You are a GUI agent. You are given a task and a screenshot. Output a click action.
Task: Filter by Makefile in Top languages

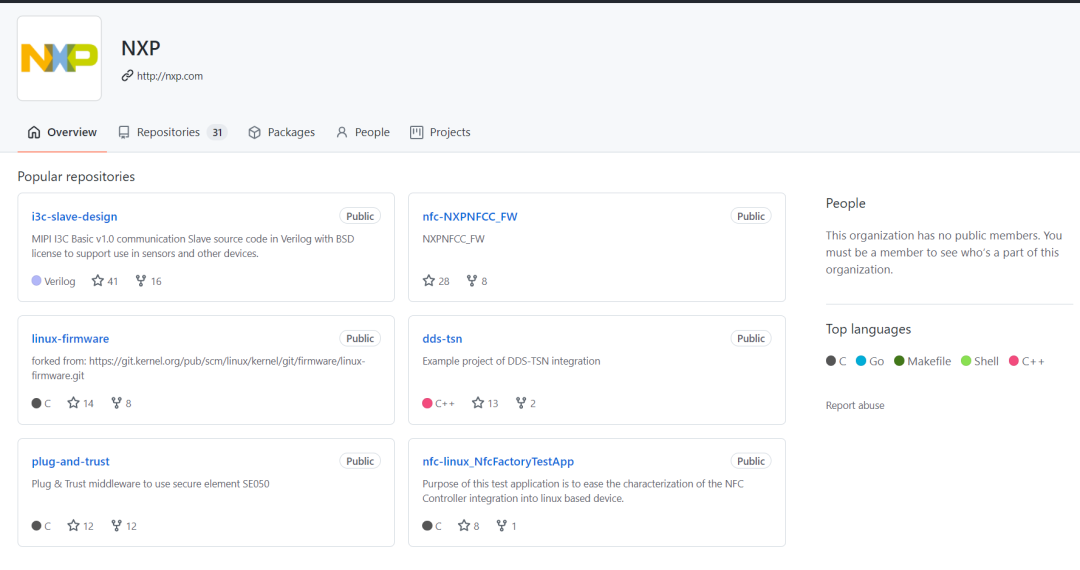[x=922, y=361]
